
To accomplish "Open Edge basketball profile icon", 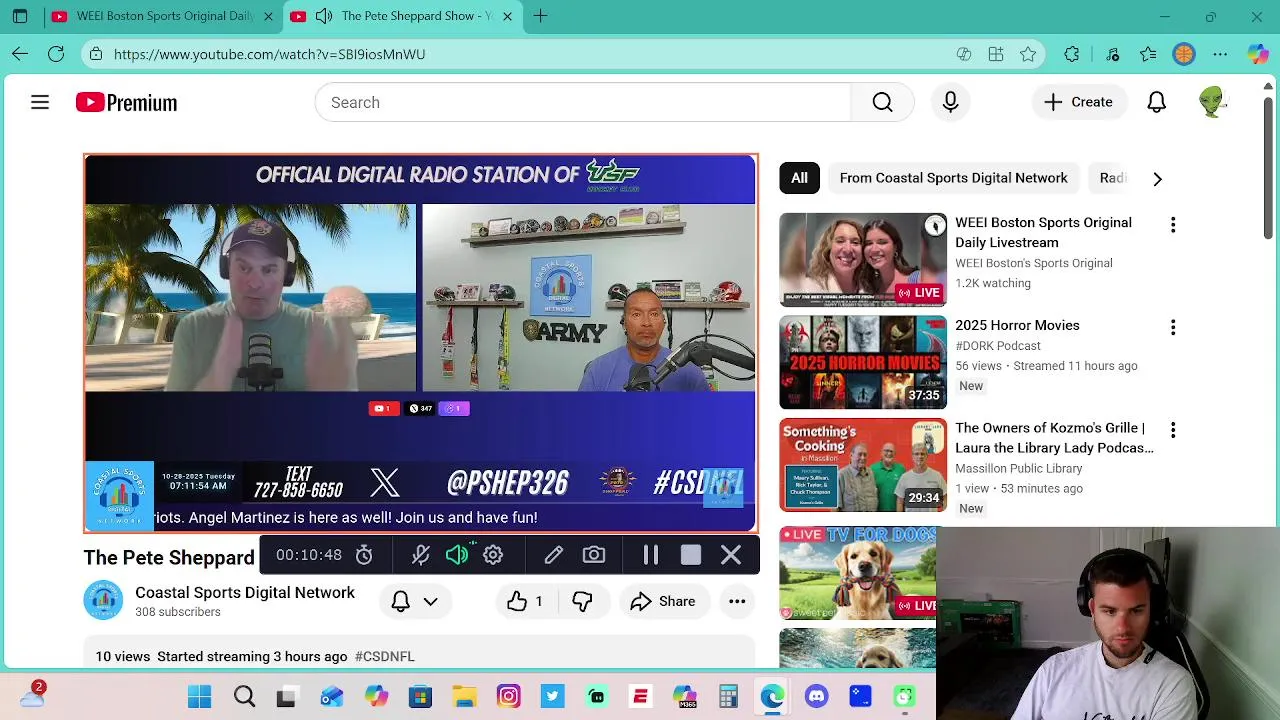I will coord(1184,54).
